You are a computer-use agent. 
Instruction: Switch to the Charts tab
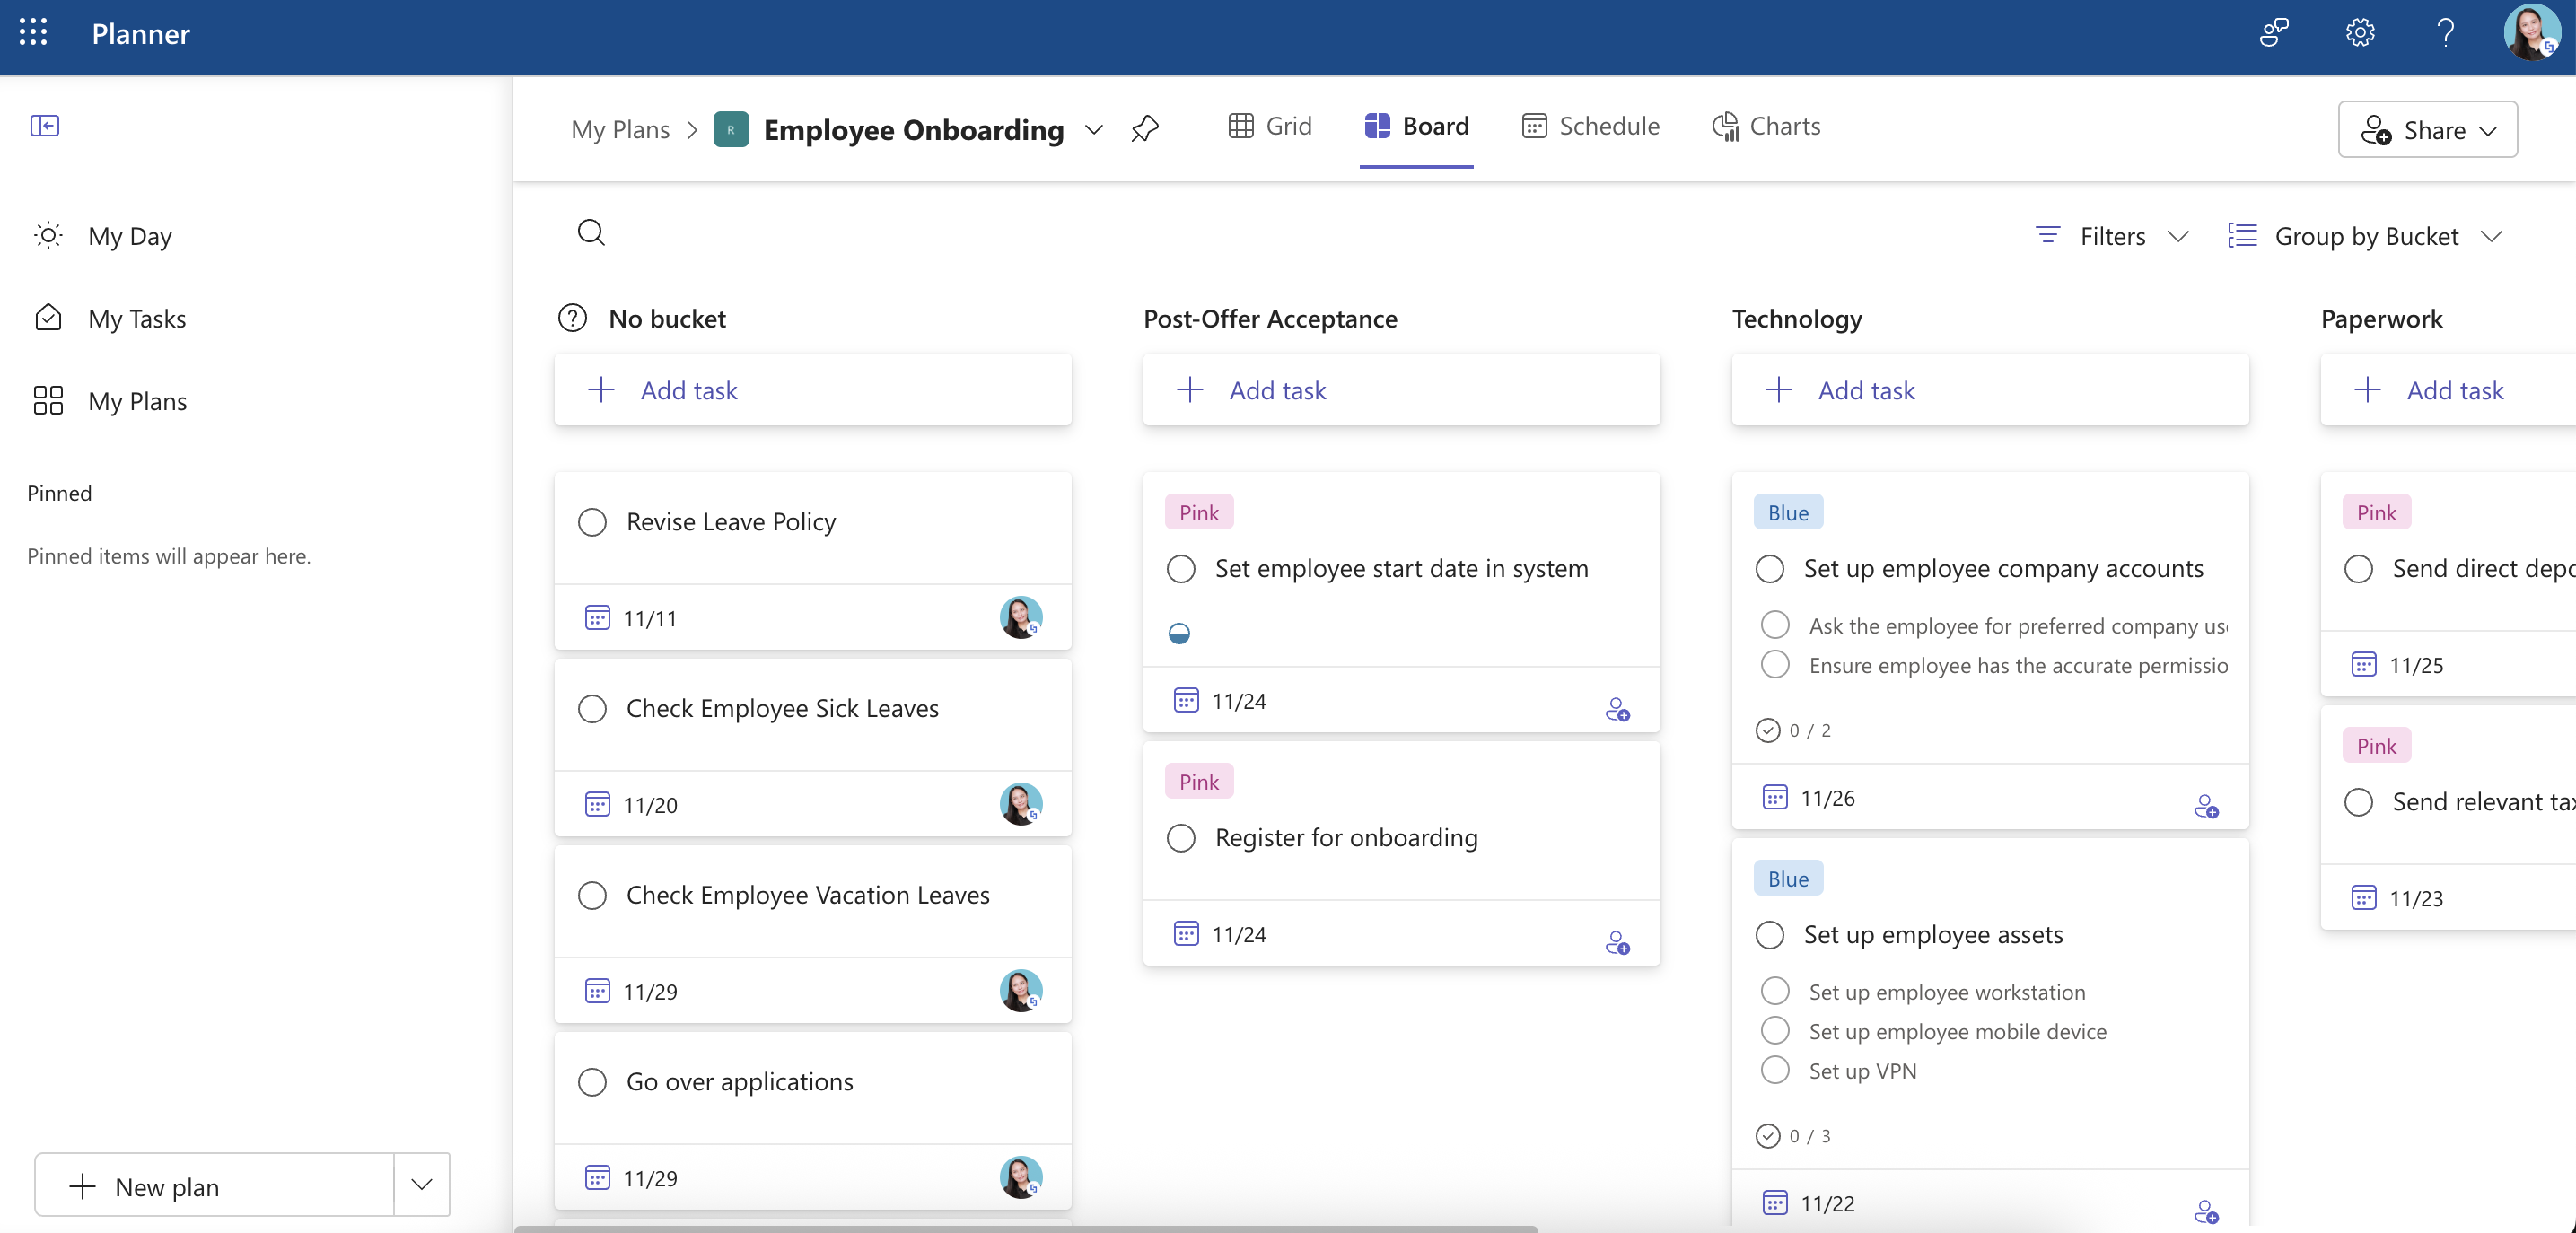click(x=1766, y=126)
